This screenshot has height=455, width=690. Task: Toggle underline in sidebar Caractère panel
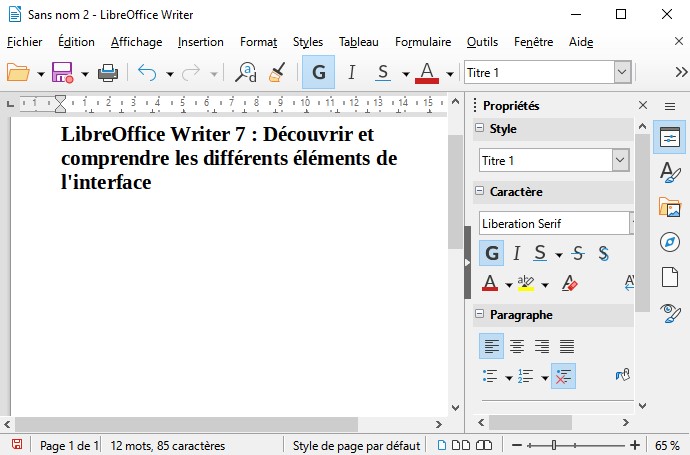(540, 253)
